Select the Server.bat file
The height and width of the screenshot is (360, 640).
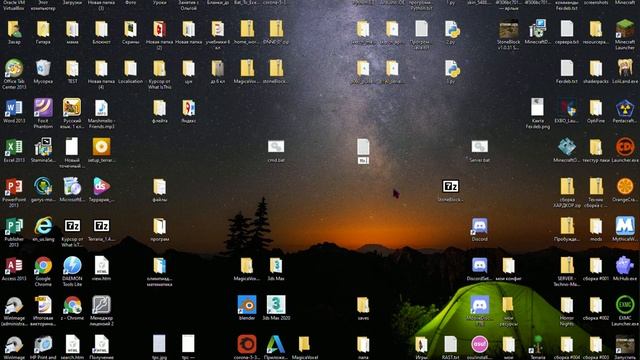point(480,147)
